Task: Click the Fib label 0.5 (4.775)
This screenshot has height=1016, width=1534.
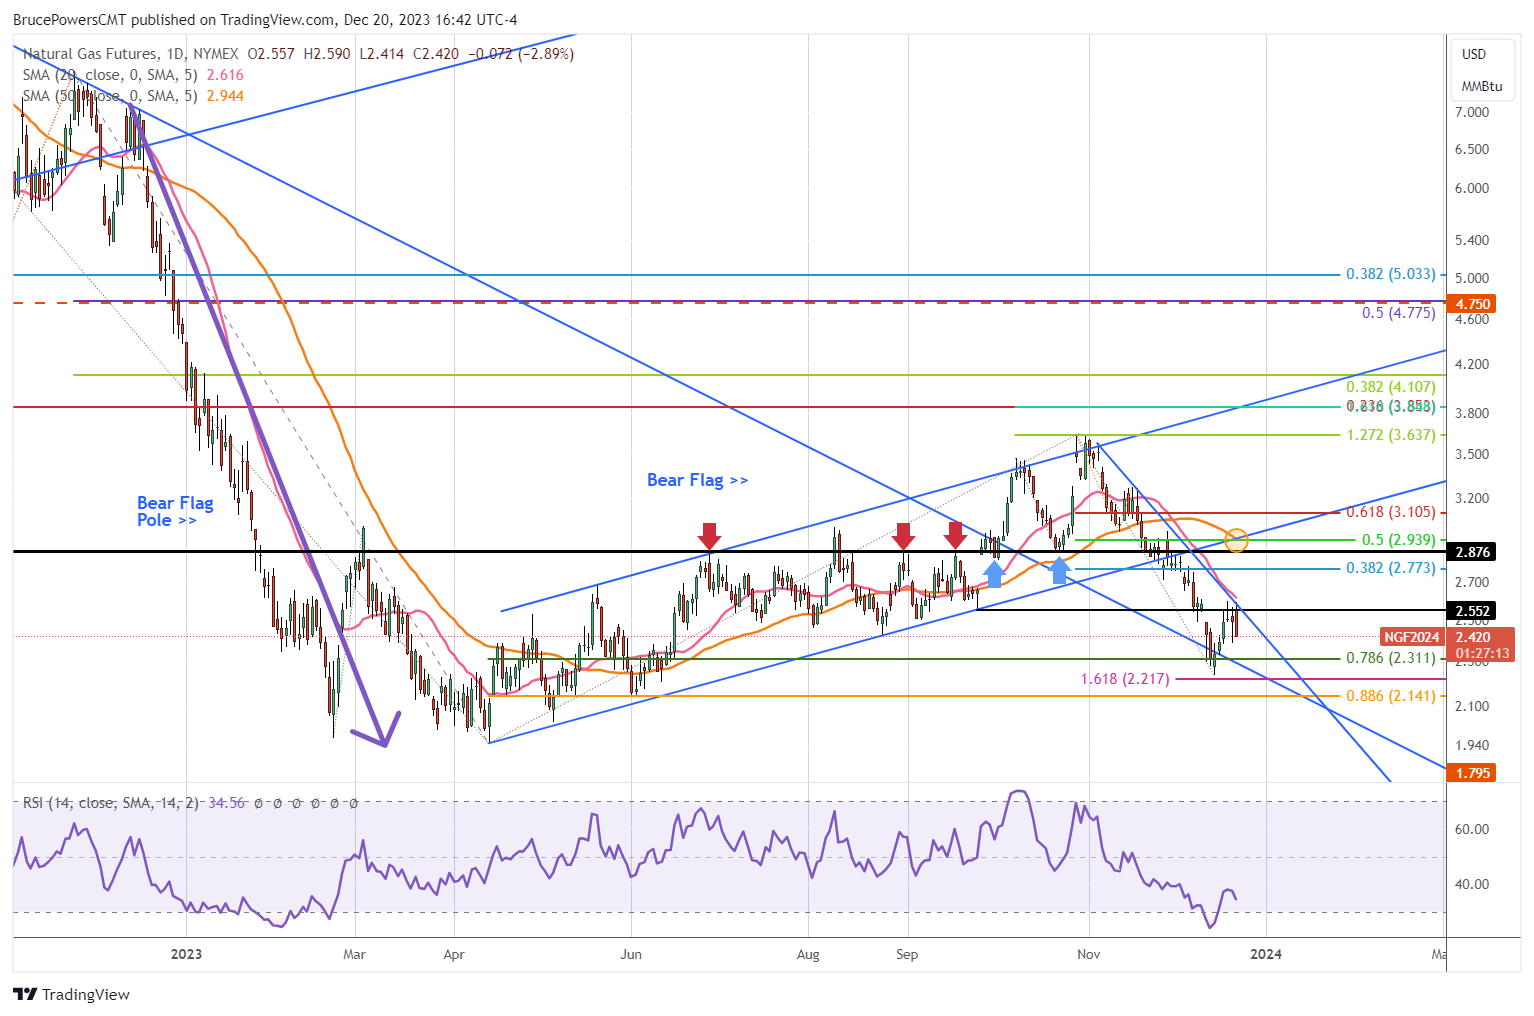Action: coord(1398,313)
